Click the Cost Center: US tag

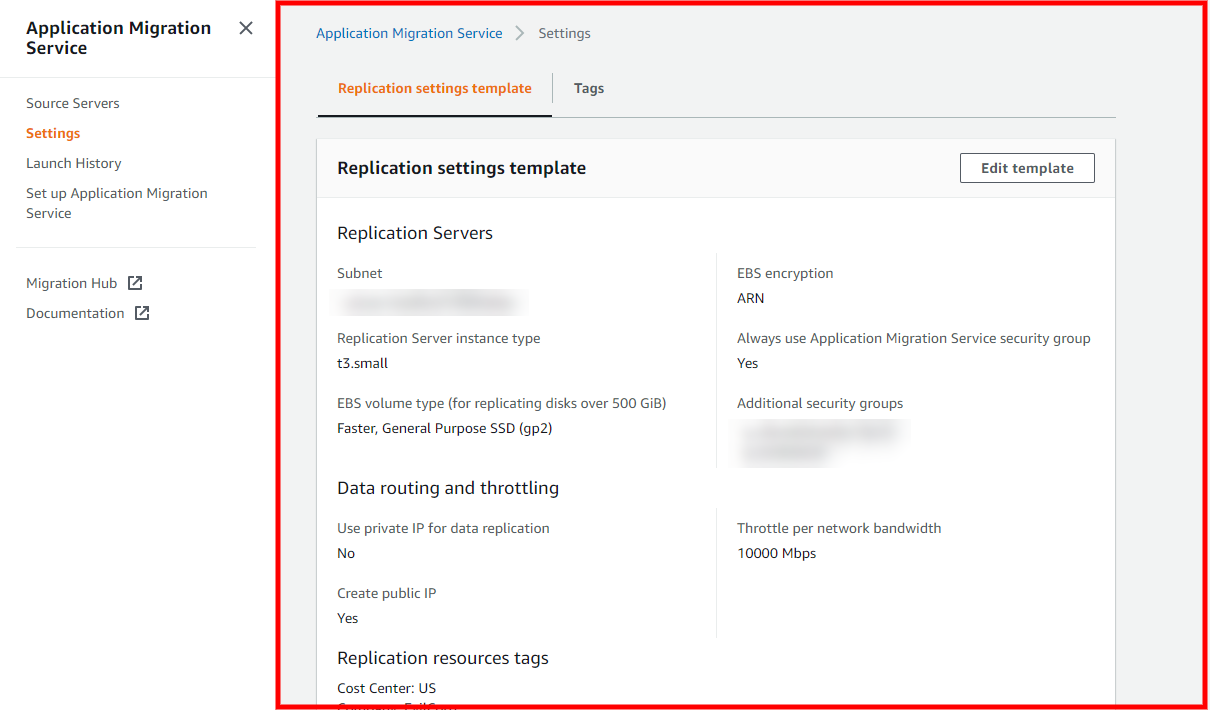[x=387, y=688]
